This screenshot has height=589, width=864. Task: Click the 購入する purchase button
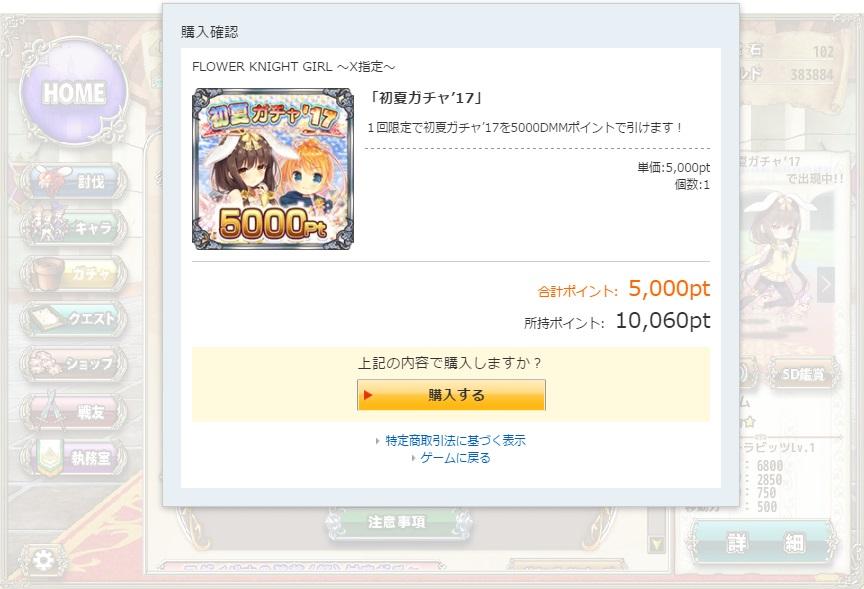(451, 395)
